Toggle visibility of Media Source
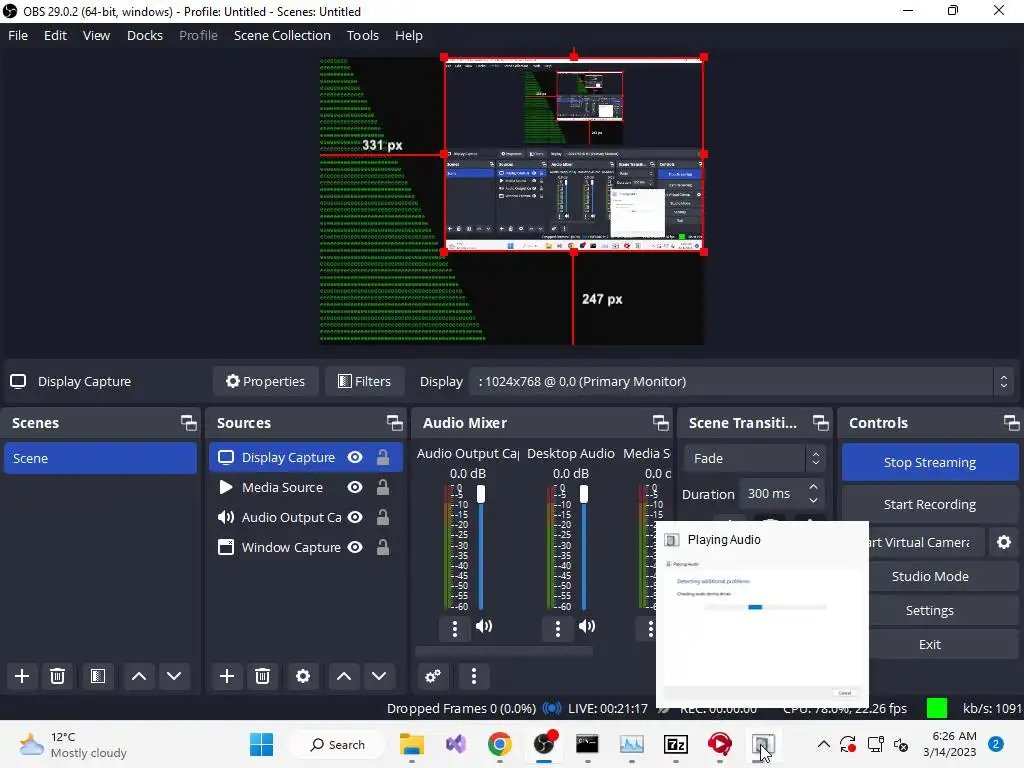This screenshot has height=768, width=1024. point(355,487)
